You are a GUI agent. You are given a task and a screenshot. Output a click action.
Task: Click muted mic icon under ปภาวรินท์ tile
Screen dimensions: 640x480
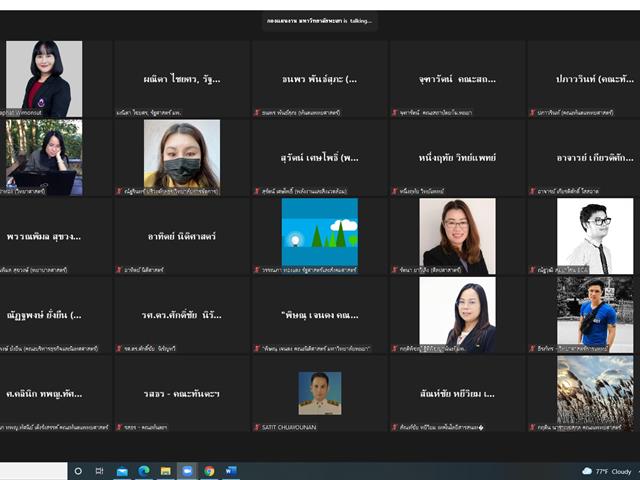[x=533, y=112]
